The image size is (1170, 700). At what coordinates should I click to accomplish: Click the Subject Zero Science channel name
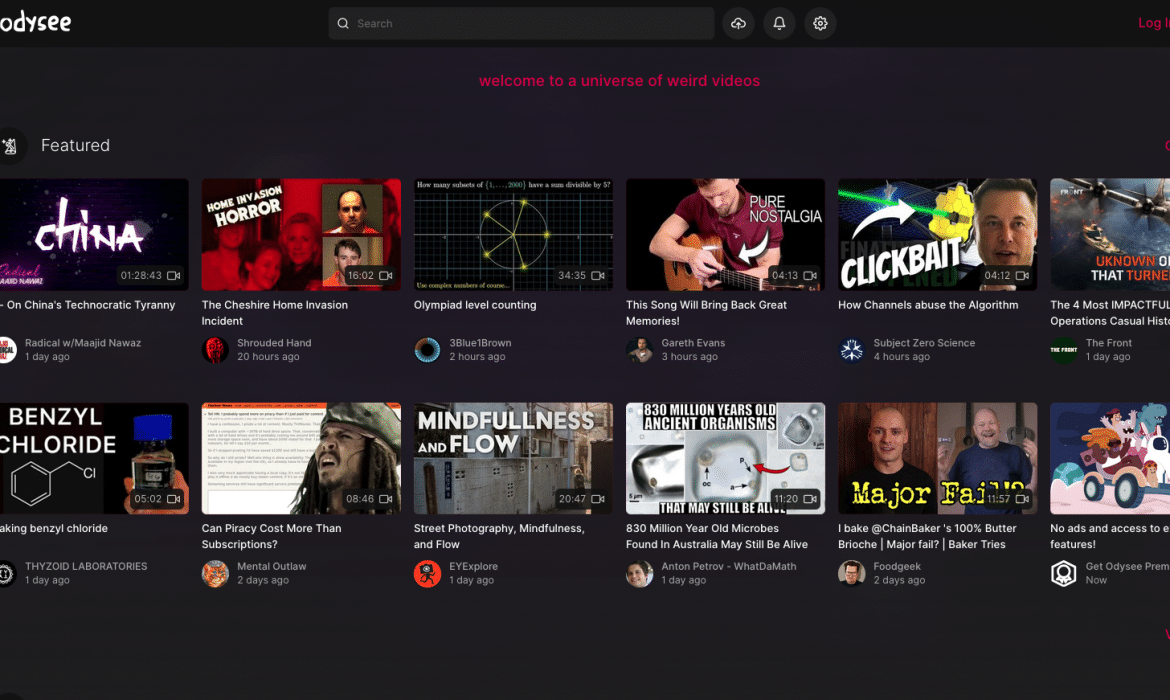pyautogui.click(x=924, y=343)
